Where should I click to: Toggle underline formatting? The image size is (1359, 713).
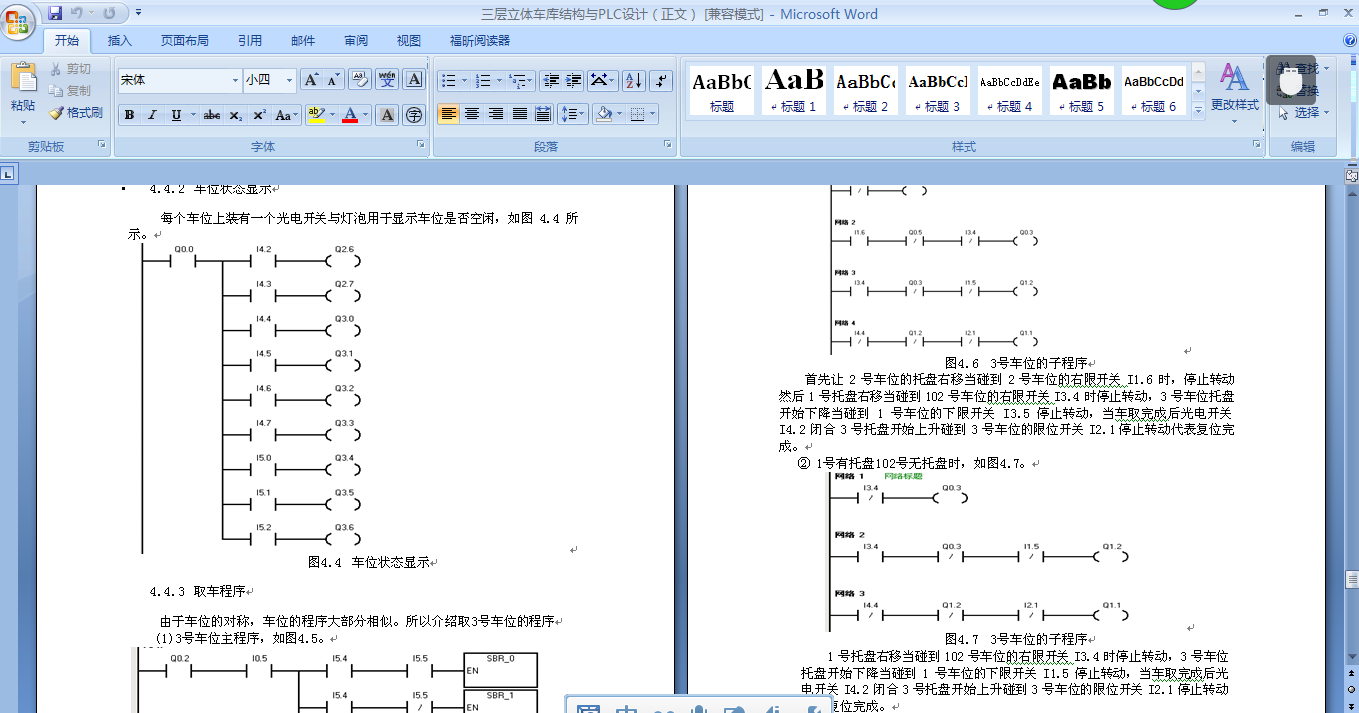pyautogui.click(x=176, y=115)
